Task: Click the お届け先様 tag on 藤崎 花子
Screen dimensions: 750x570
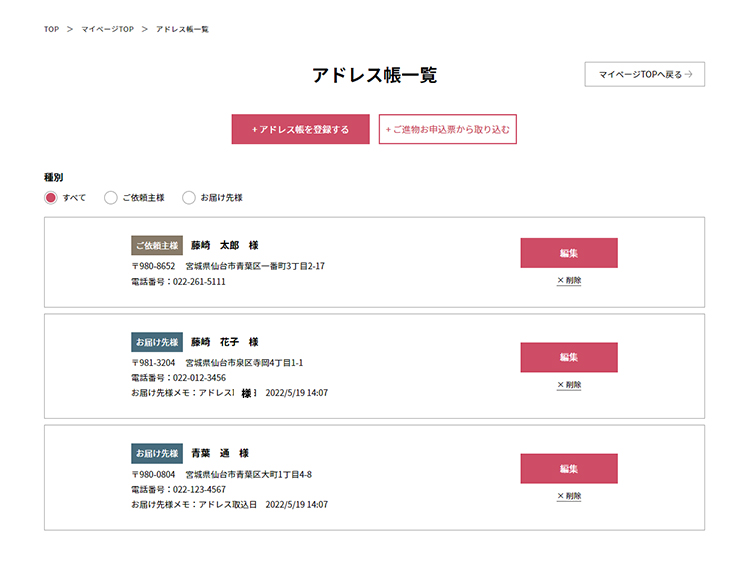Action: click(157, 342)
